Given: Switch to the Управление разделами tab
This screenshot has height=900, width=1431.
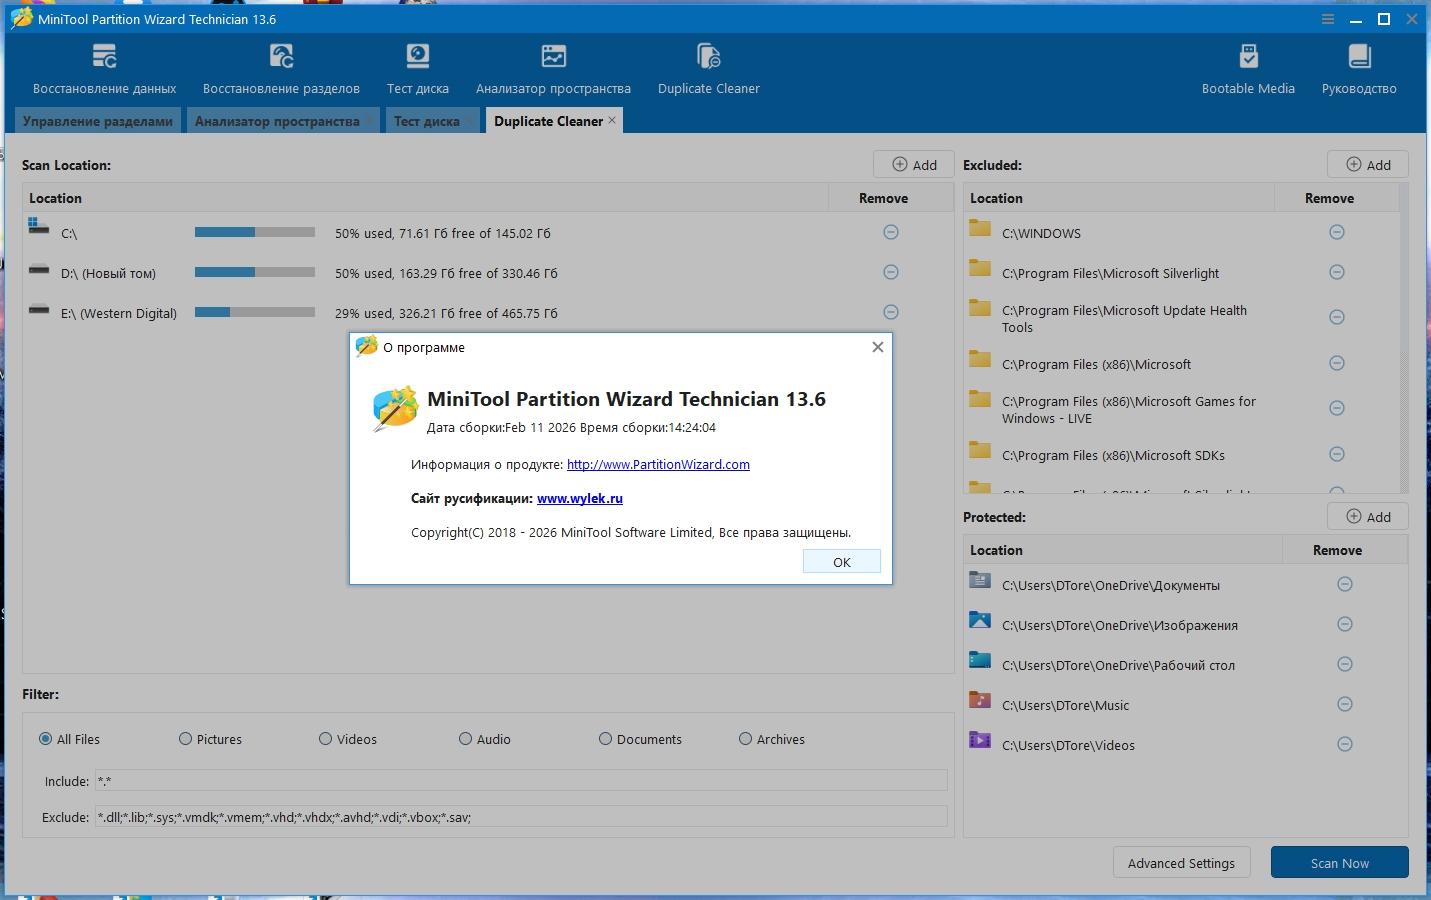Looking at the screenshot, I should pos(97,121).
